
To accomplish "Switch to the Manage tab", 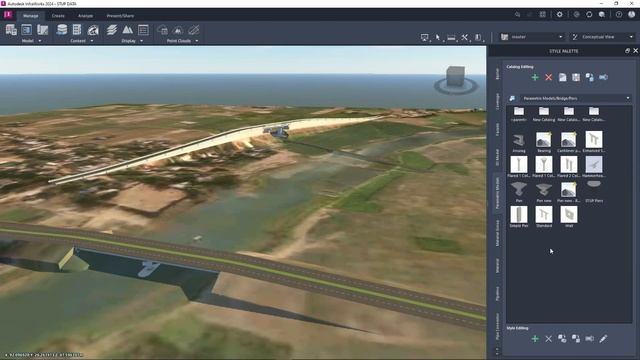I will point(30,16).
